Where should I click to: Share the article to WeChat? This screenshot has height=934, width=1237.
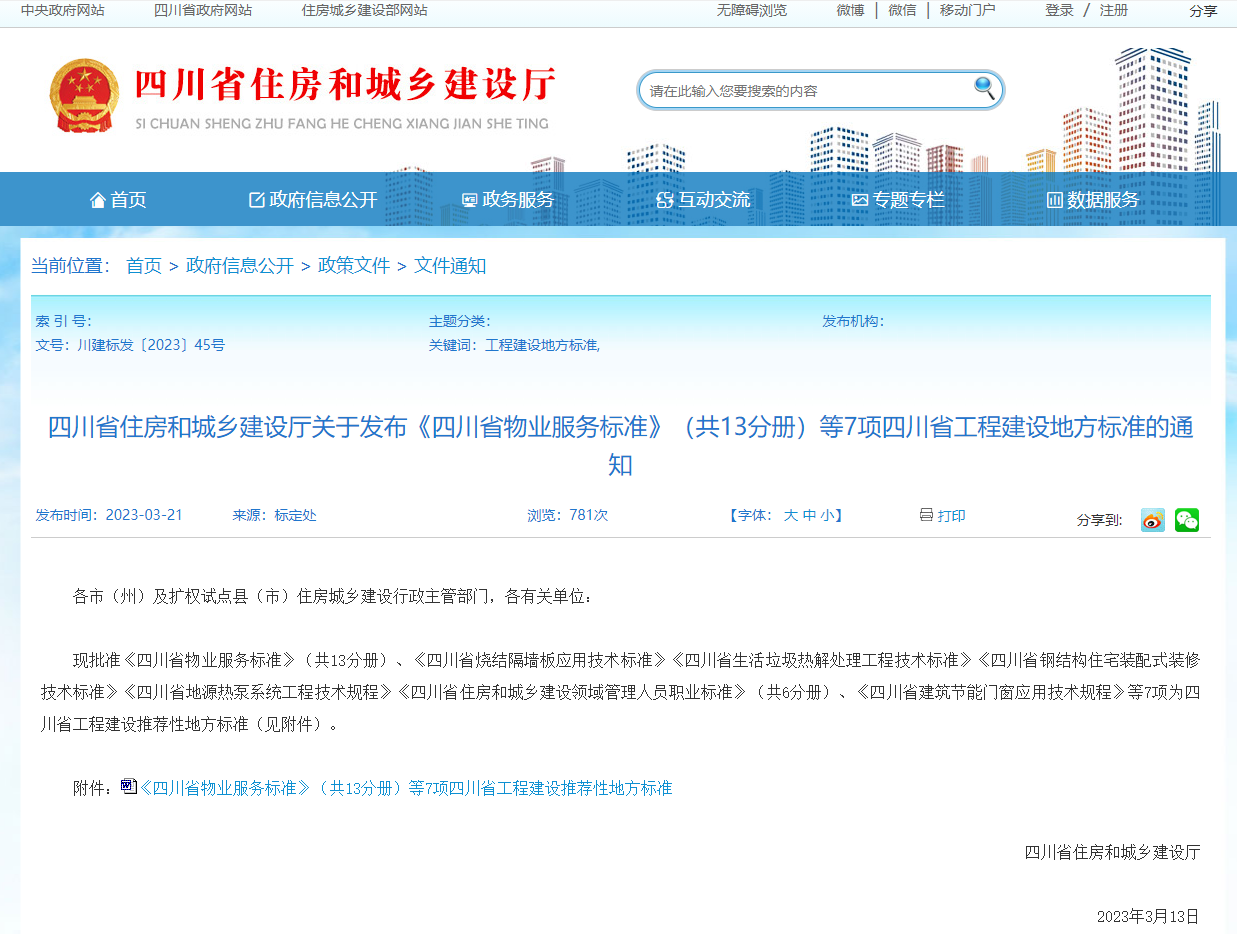(x=1186, y=520)
